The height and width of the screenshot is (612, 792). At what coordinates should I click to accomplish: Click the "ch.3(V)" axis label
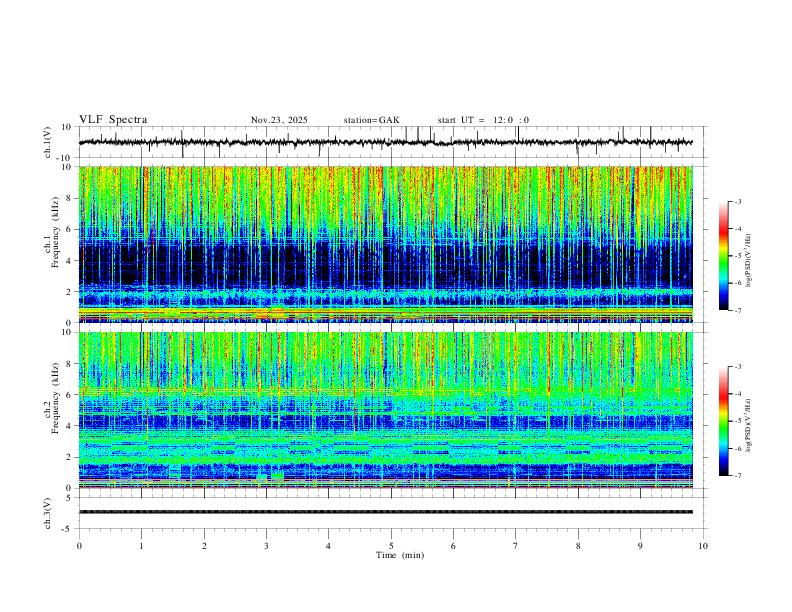pyautogui.click(x=48, y=514)
